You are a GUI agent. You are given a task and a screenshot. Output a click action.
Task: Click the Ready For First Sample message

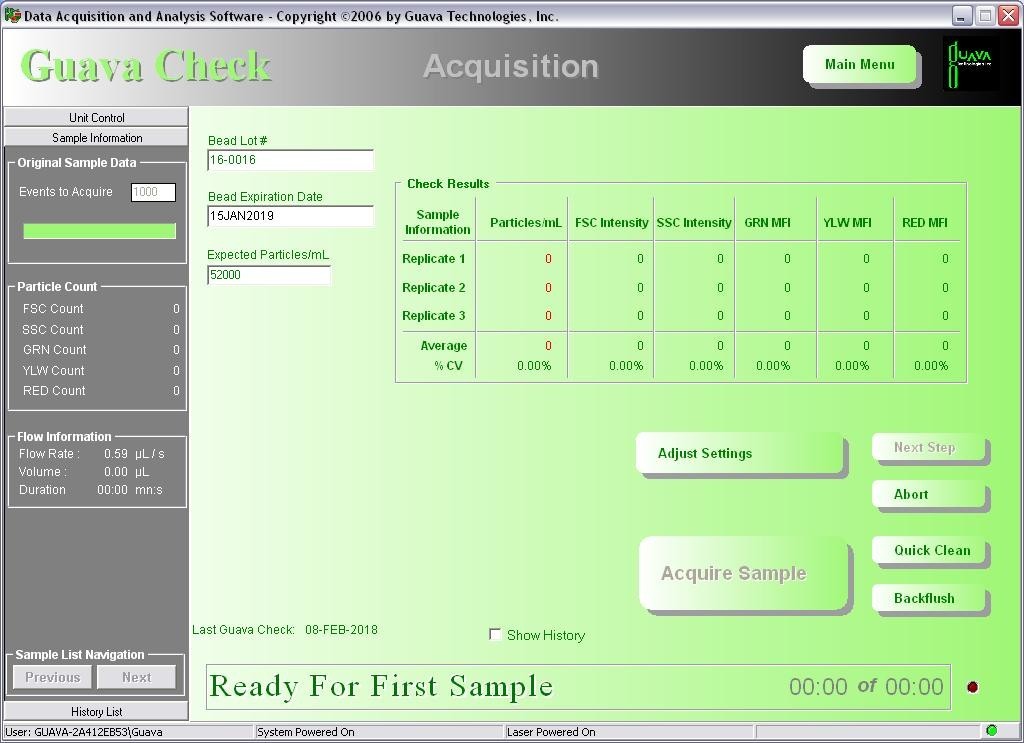coord(381,686)
